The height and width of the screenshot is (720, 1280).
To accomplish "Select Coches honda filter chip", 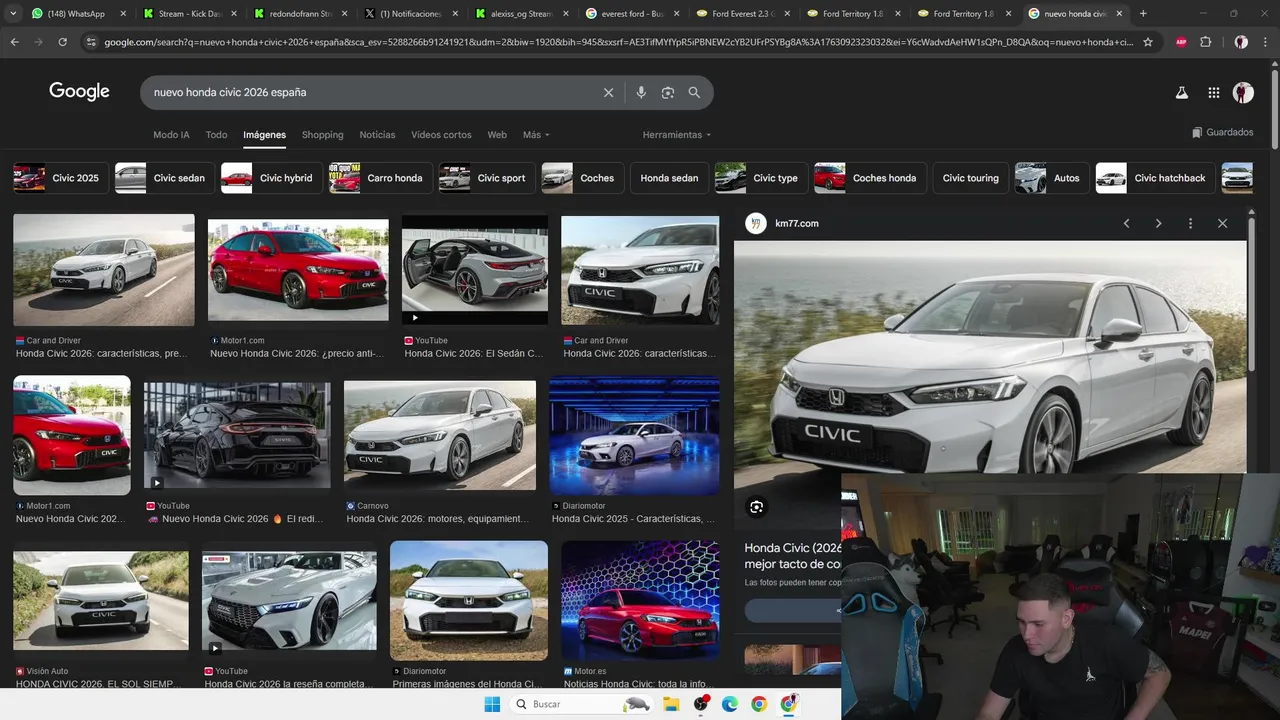I will 870,178.
